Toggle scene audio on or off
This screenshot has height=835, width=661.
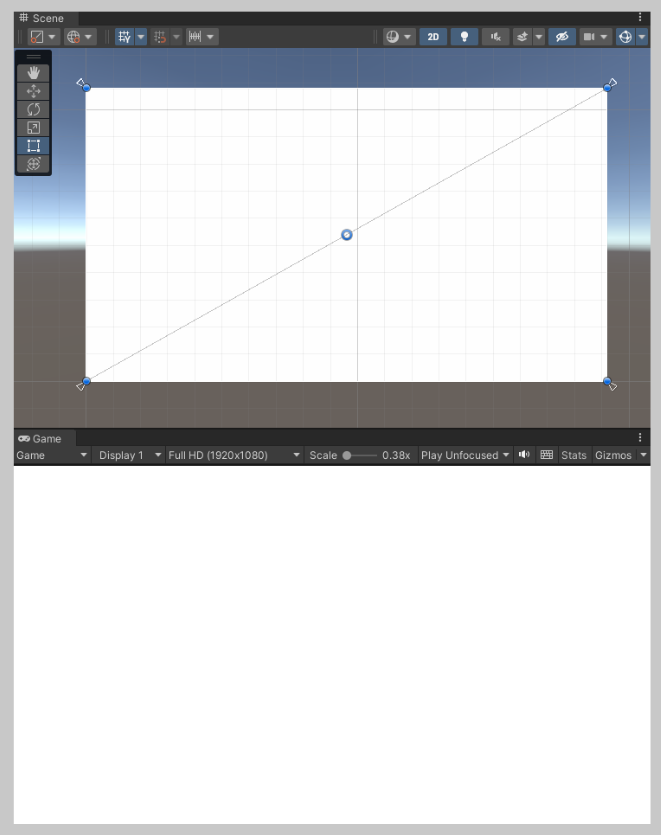coord(496,37)
